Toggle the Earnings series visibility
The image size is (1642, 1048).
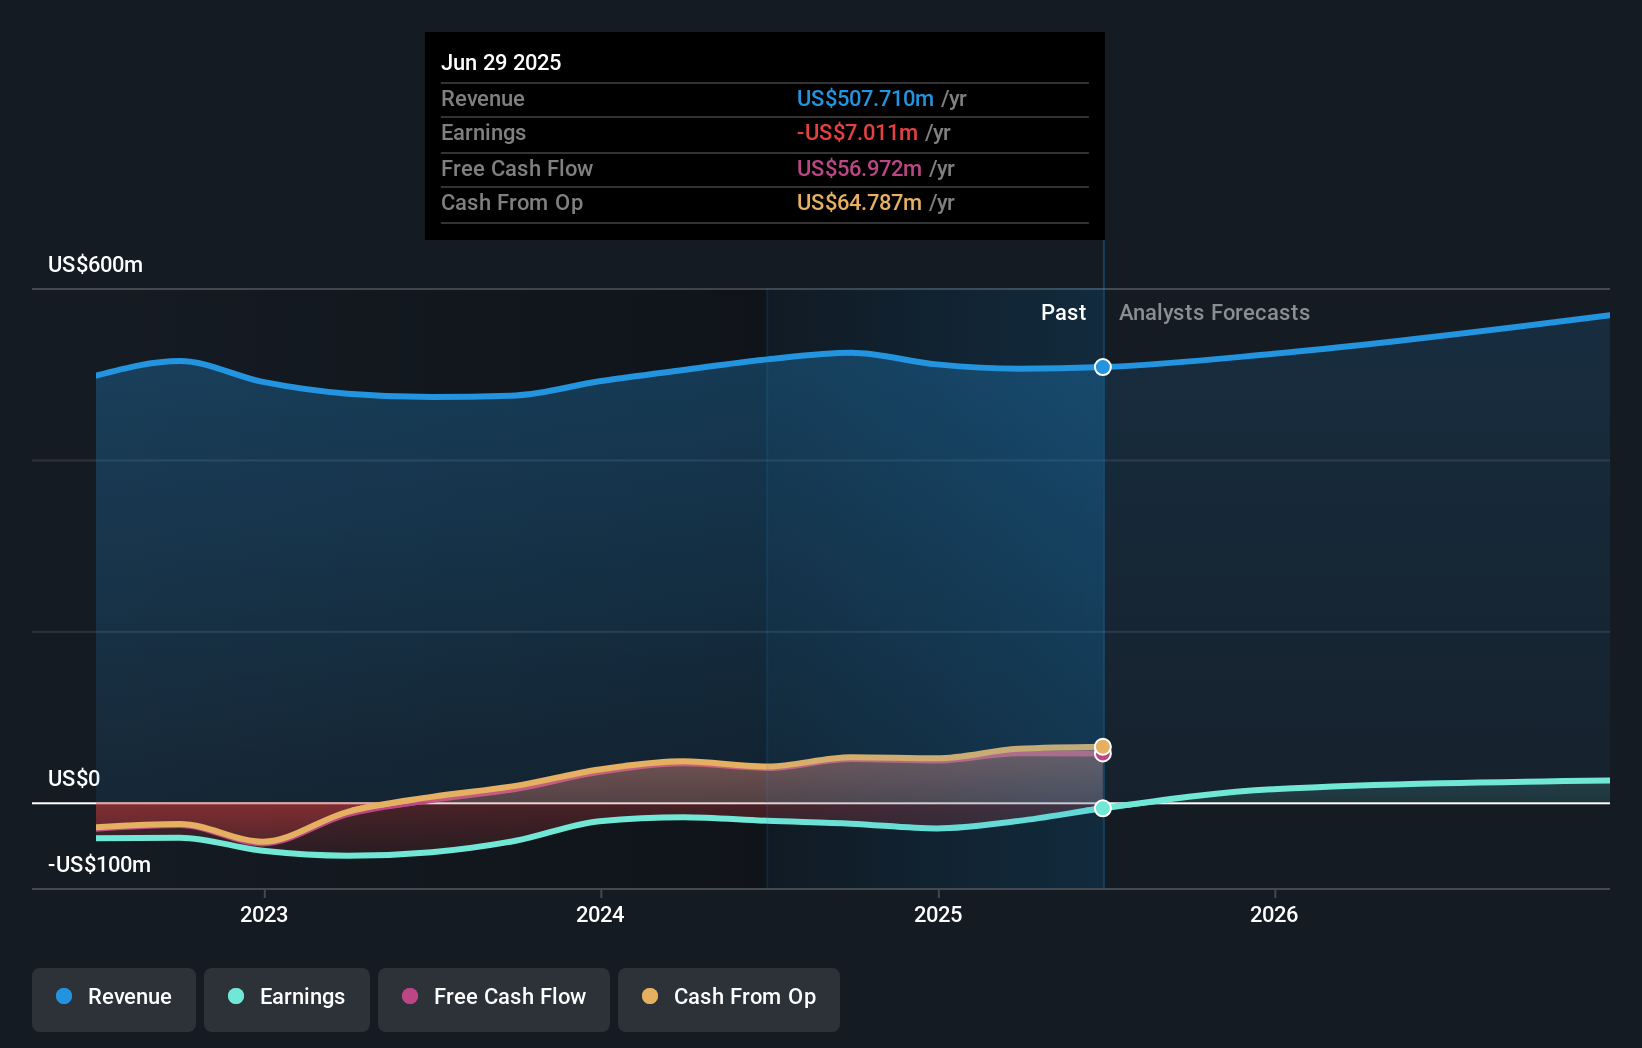287,997
